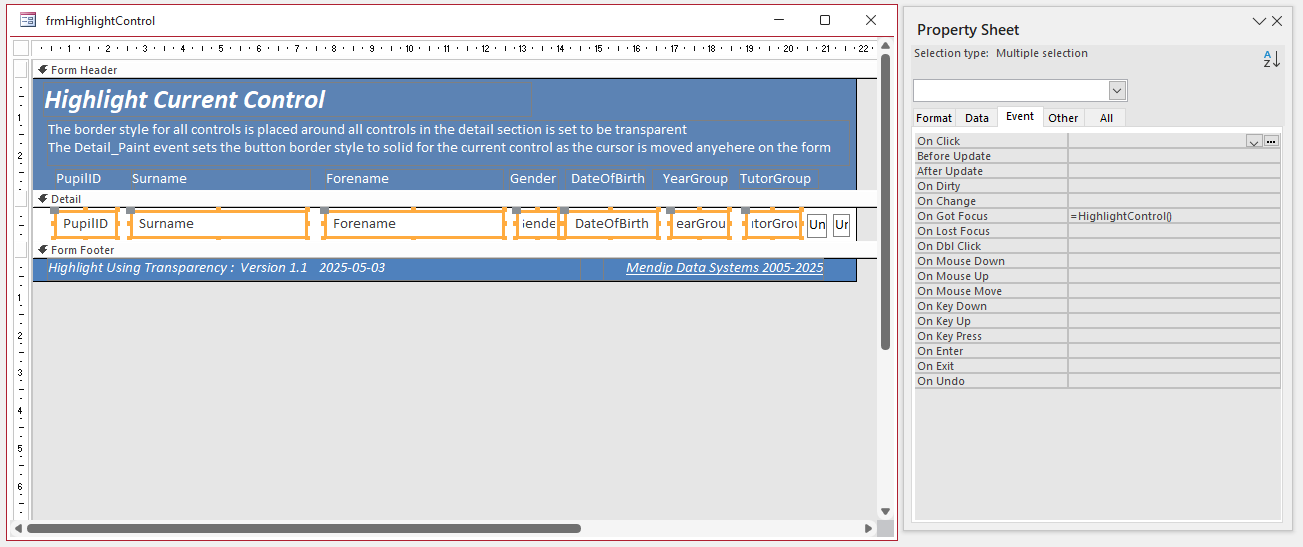The width and height of the screenshot is (1303, 547).
Task: Click the horizontal scrollbar right arrow
Action: click(868, 528)
